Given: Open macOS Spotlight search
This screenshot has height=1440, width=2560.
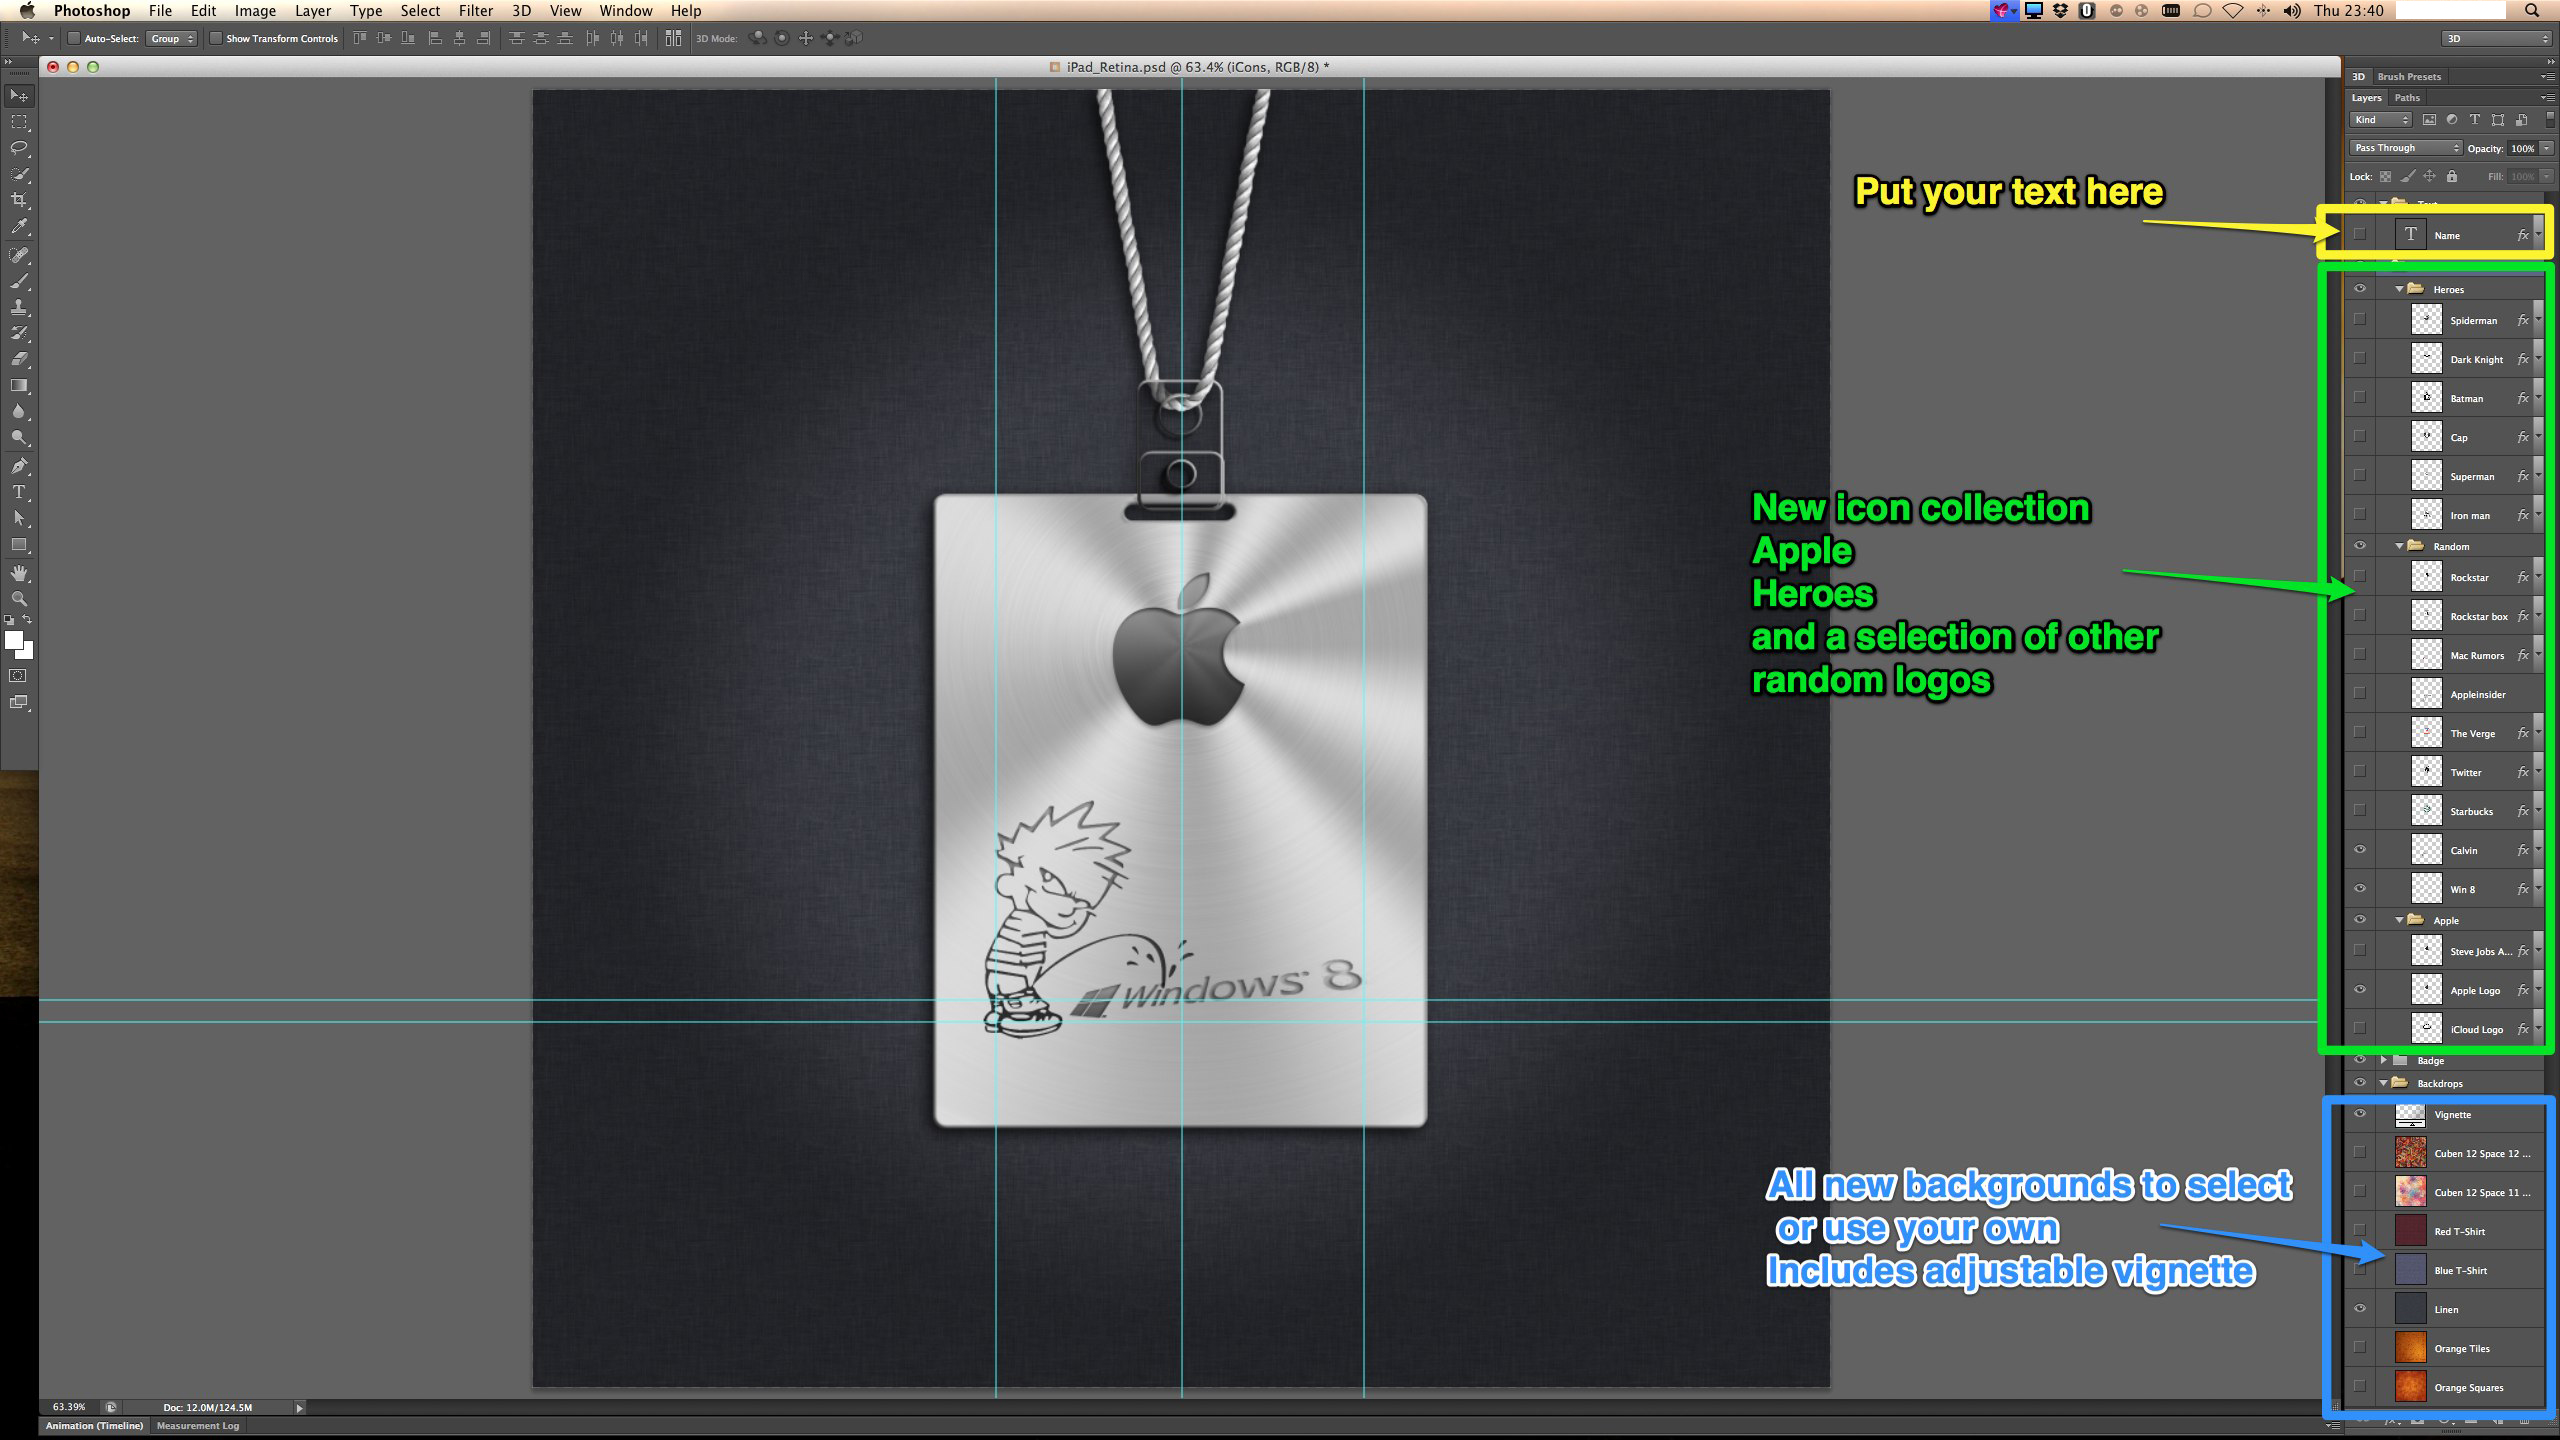Looking at the screenshot, I should [x=2532, y=11].
